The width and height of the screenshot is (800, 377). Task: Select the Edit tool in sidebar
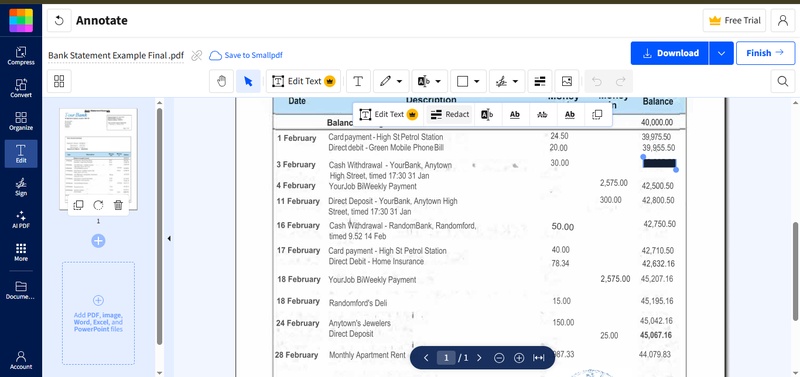[x=21, y=154]
